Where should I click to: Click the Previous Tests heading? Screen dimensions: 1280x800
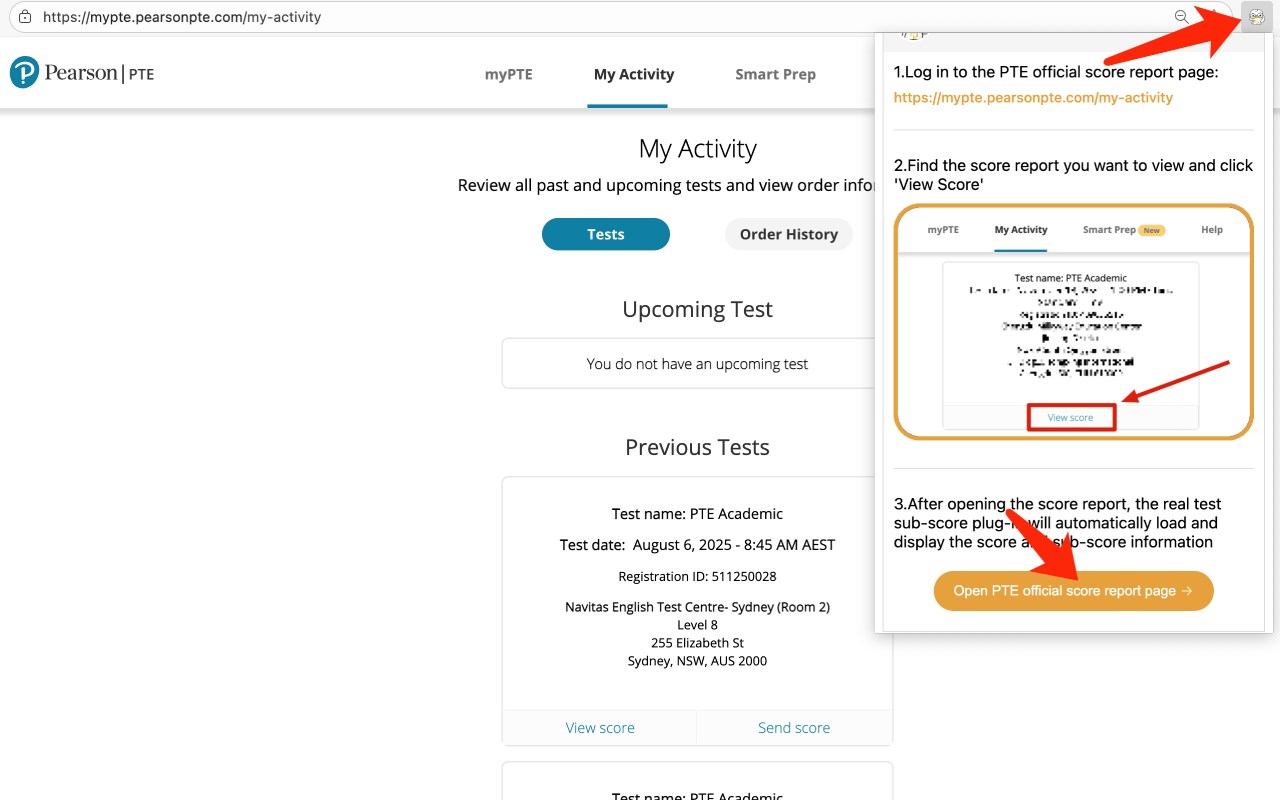pyautogui.click(x=697, y=447)
